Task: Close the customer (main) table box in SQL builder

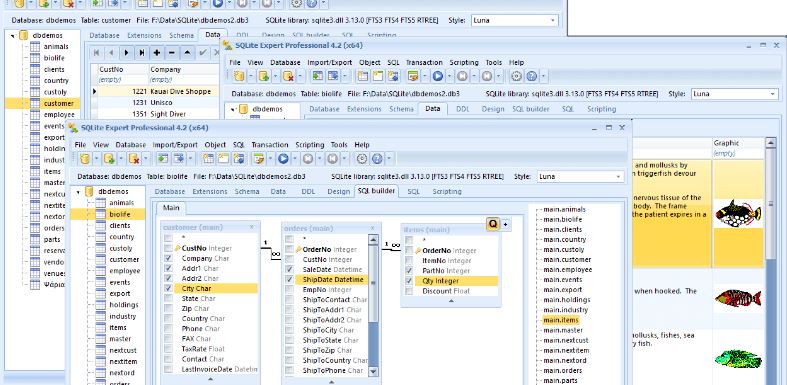Action: tap(252, 227)
